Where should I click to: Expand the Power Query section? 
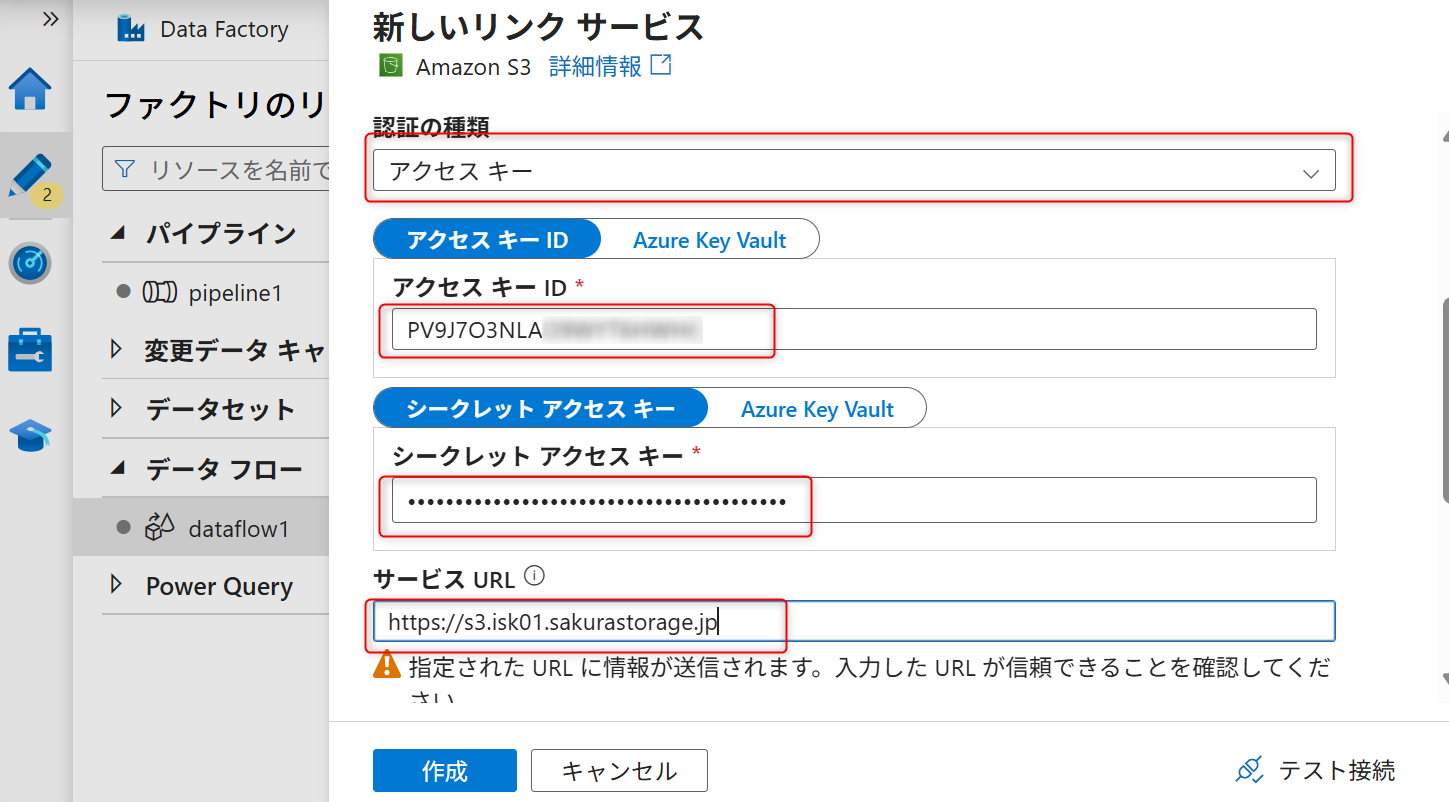pyautogui.click(x=117, y=585)
